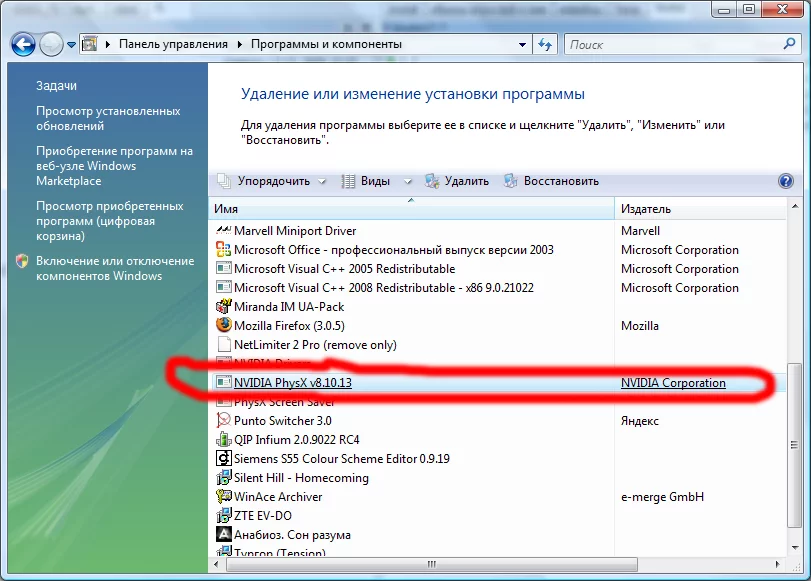This screenshot has height=581, width=811.
Task: Open the blue help question-mark icon
Action: (x=786, y=181)
